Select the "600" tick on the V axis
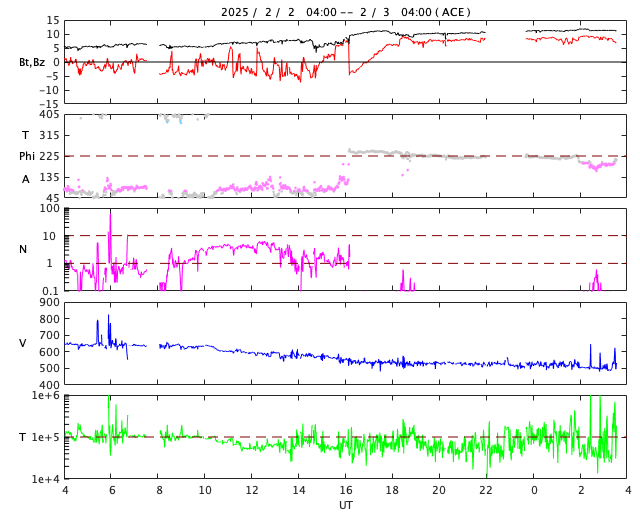This screenshot has height=512, width=640. 49,352
